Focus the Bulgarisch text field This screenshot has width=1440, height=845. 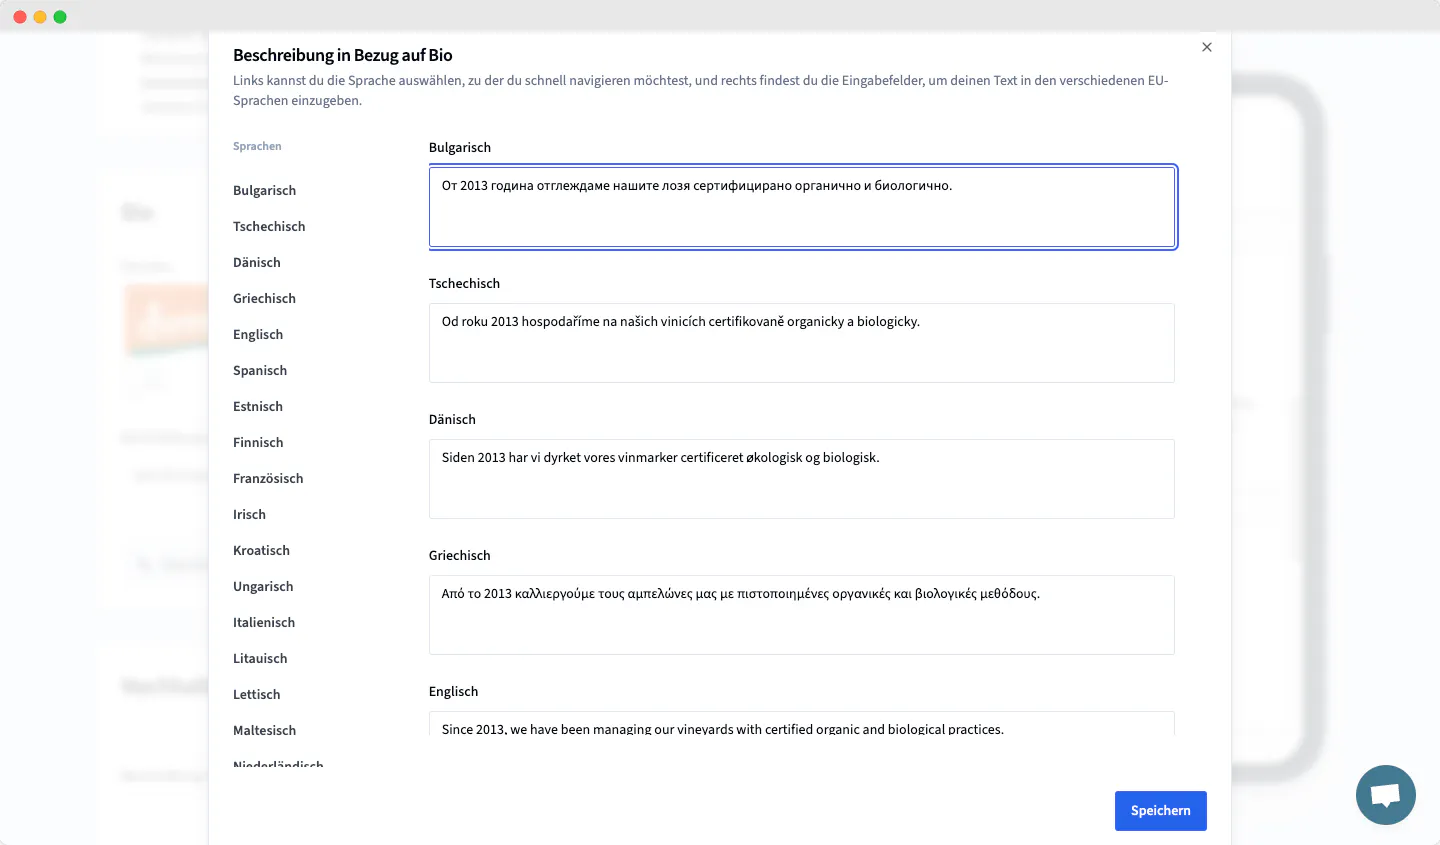click(801, 207)
